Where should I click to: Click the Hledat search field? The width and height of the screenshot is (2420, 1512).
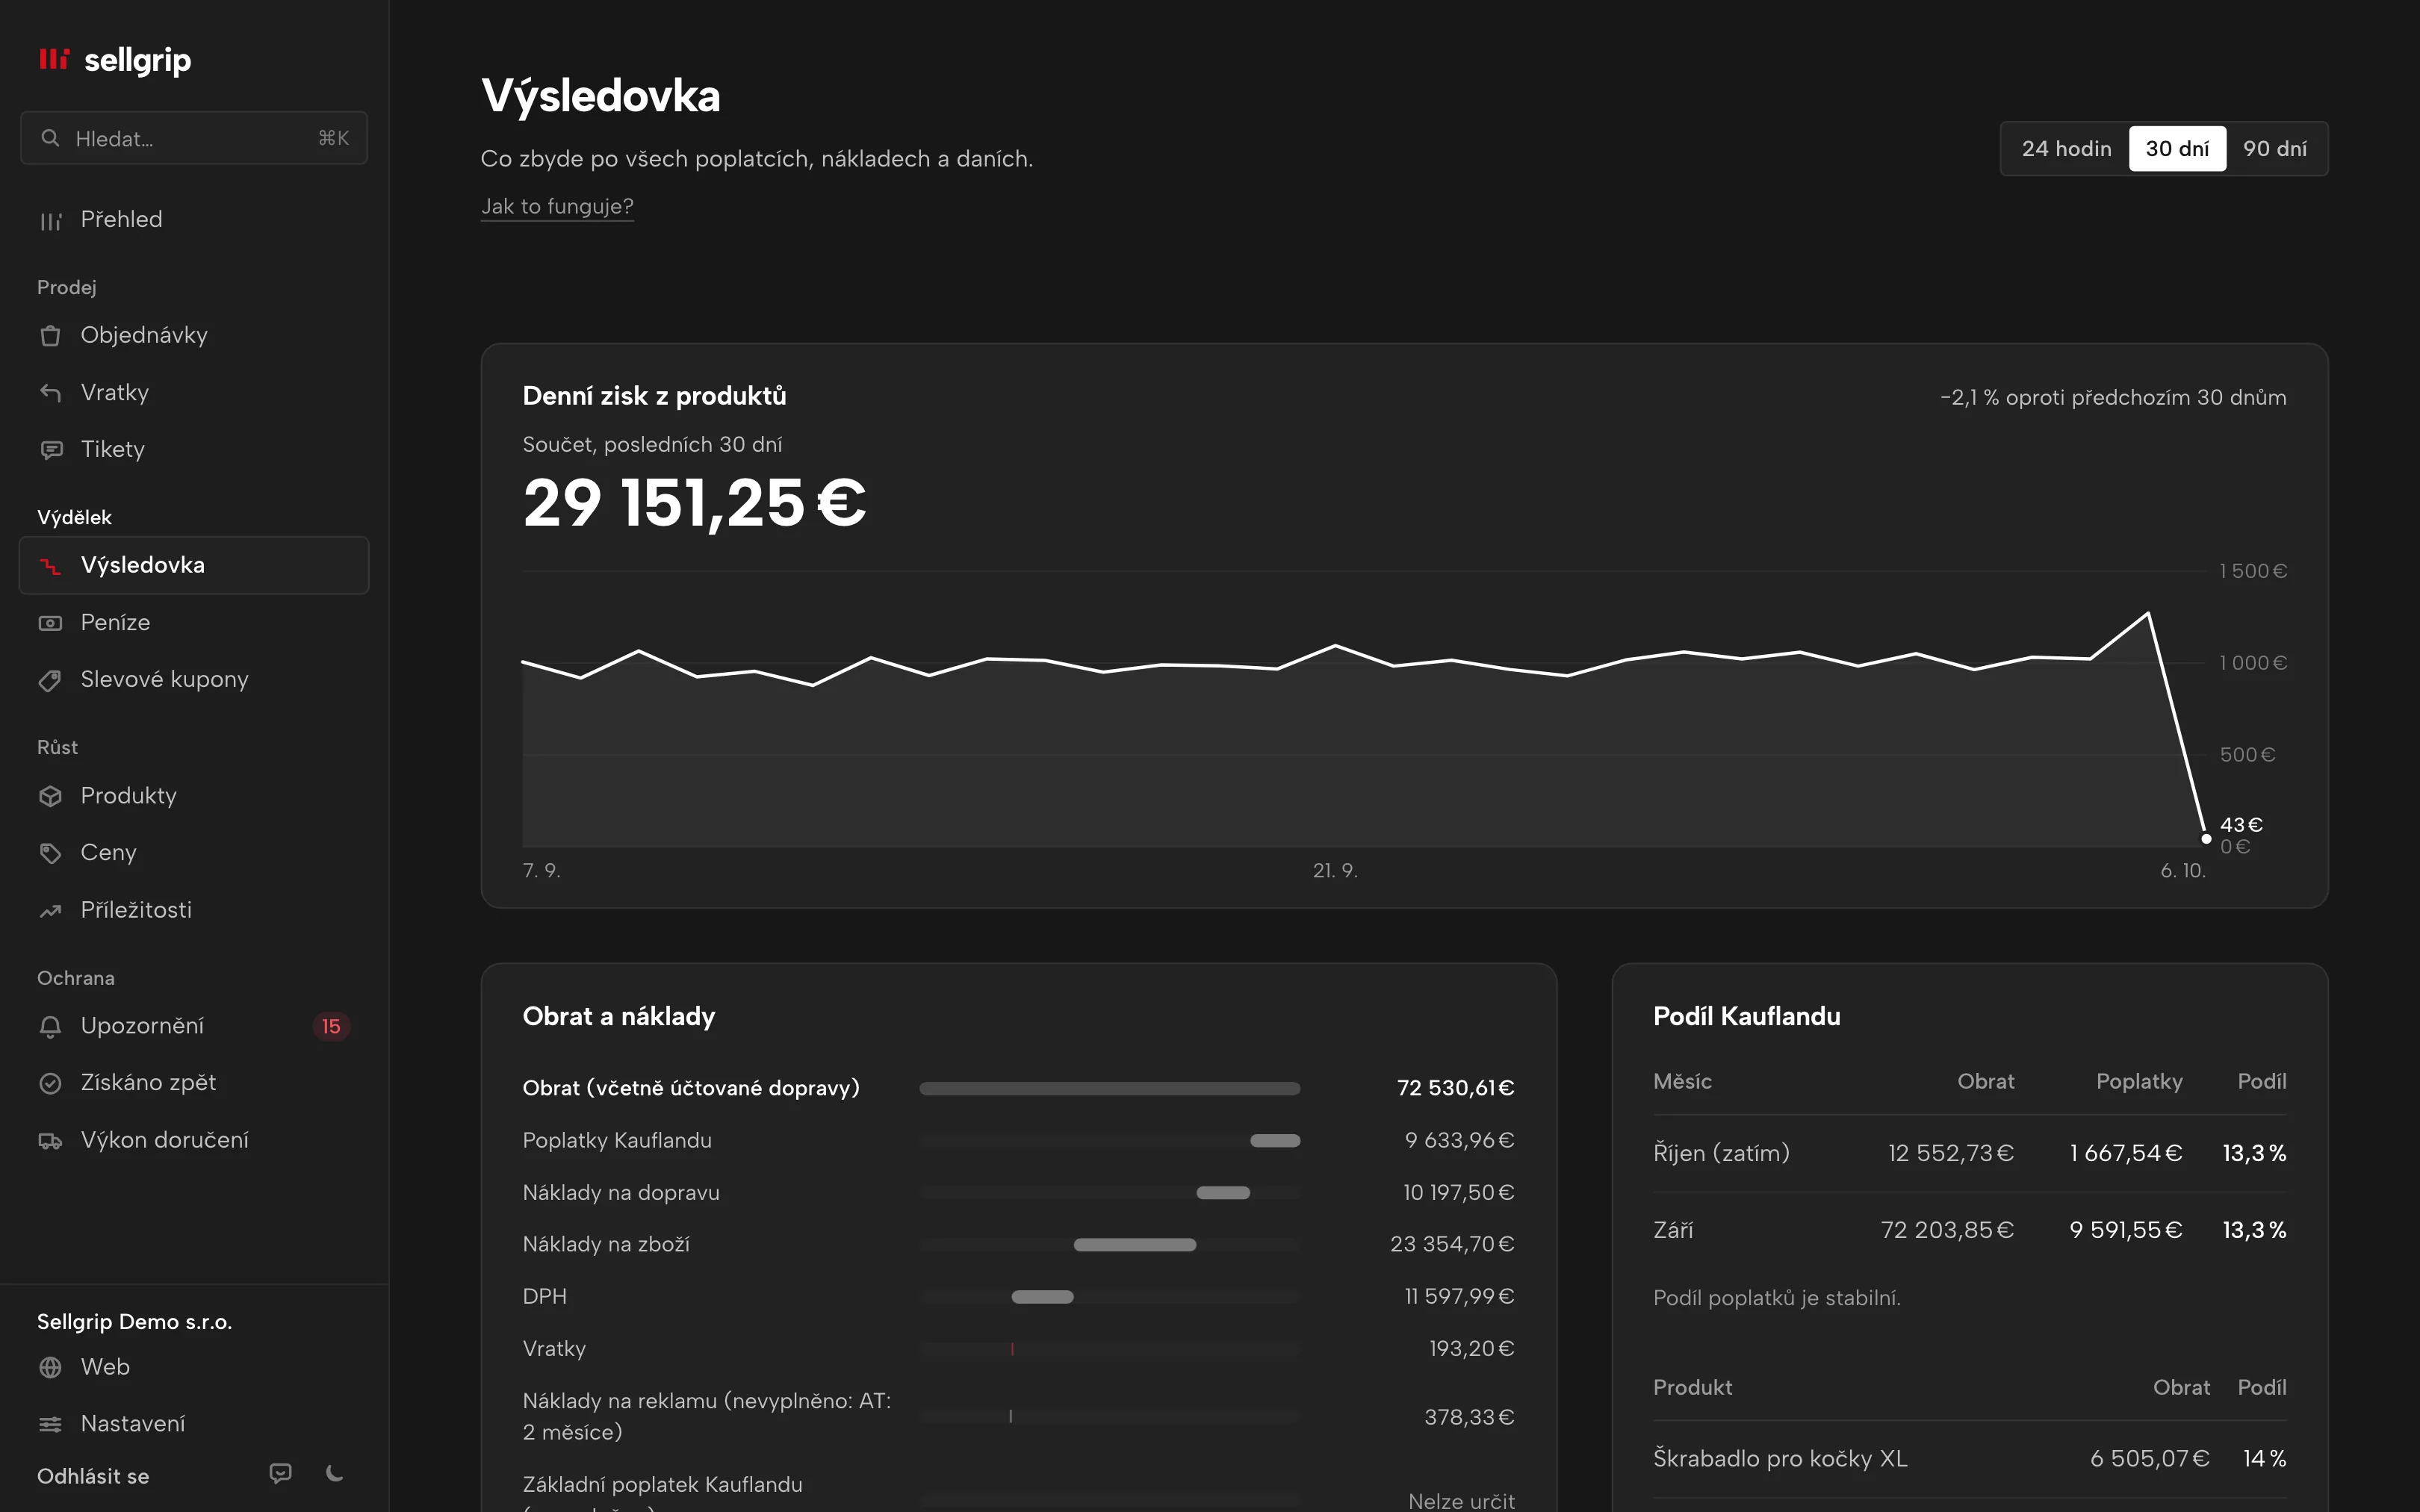coord(194,138)
